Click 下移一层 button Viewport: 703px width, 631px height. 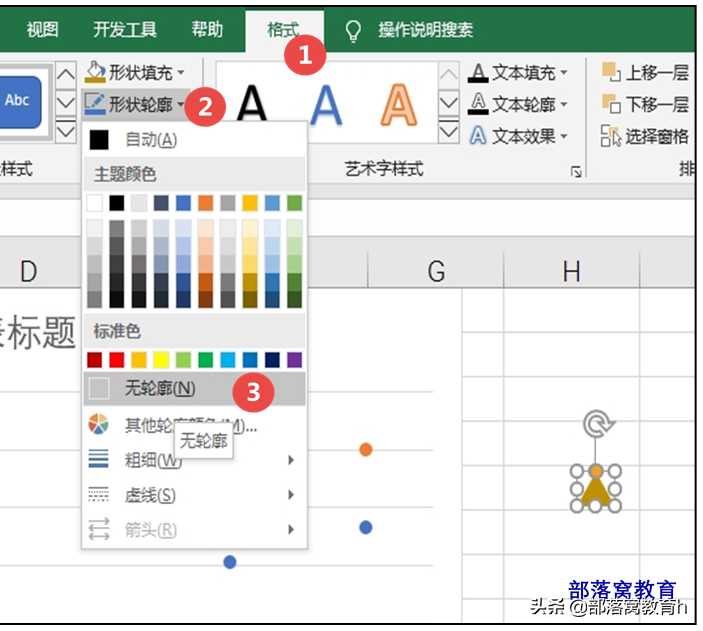pyautogui.click(x=645, y=104)
